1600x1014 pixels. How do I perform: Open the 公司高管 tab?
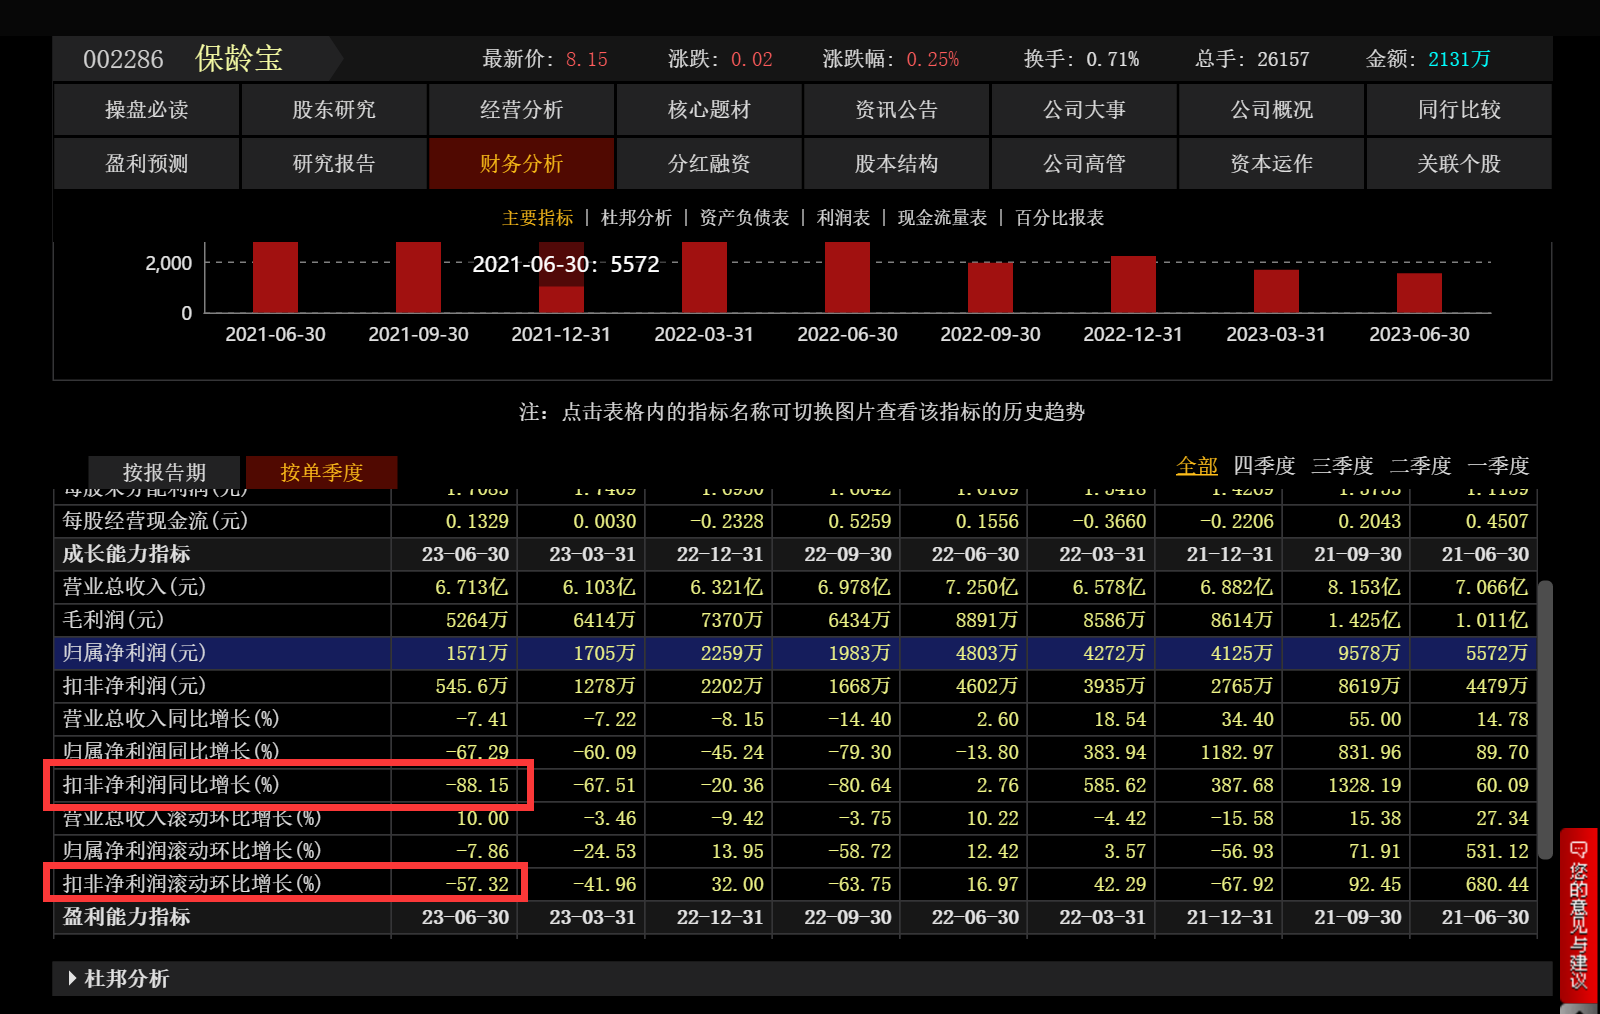pyautogui.click(x=1084, y=164)
